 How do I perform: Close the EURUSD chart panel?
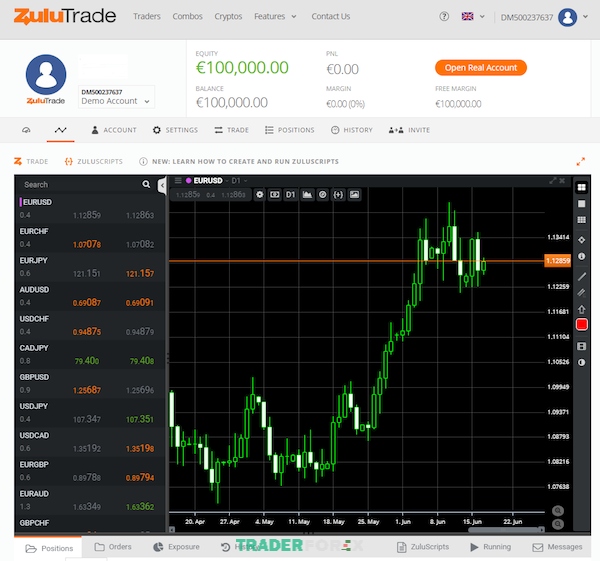point(562,181)
